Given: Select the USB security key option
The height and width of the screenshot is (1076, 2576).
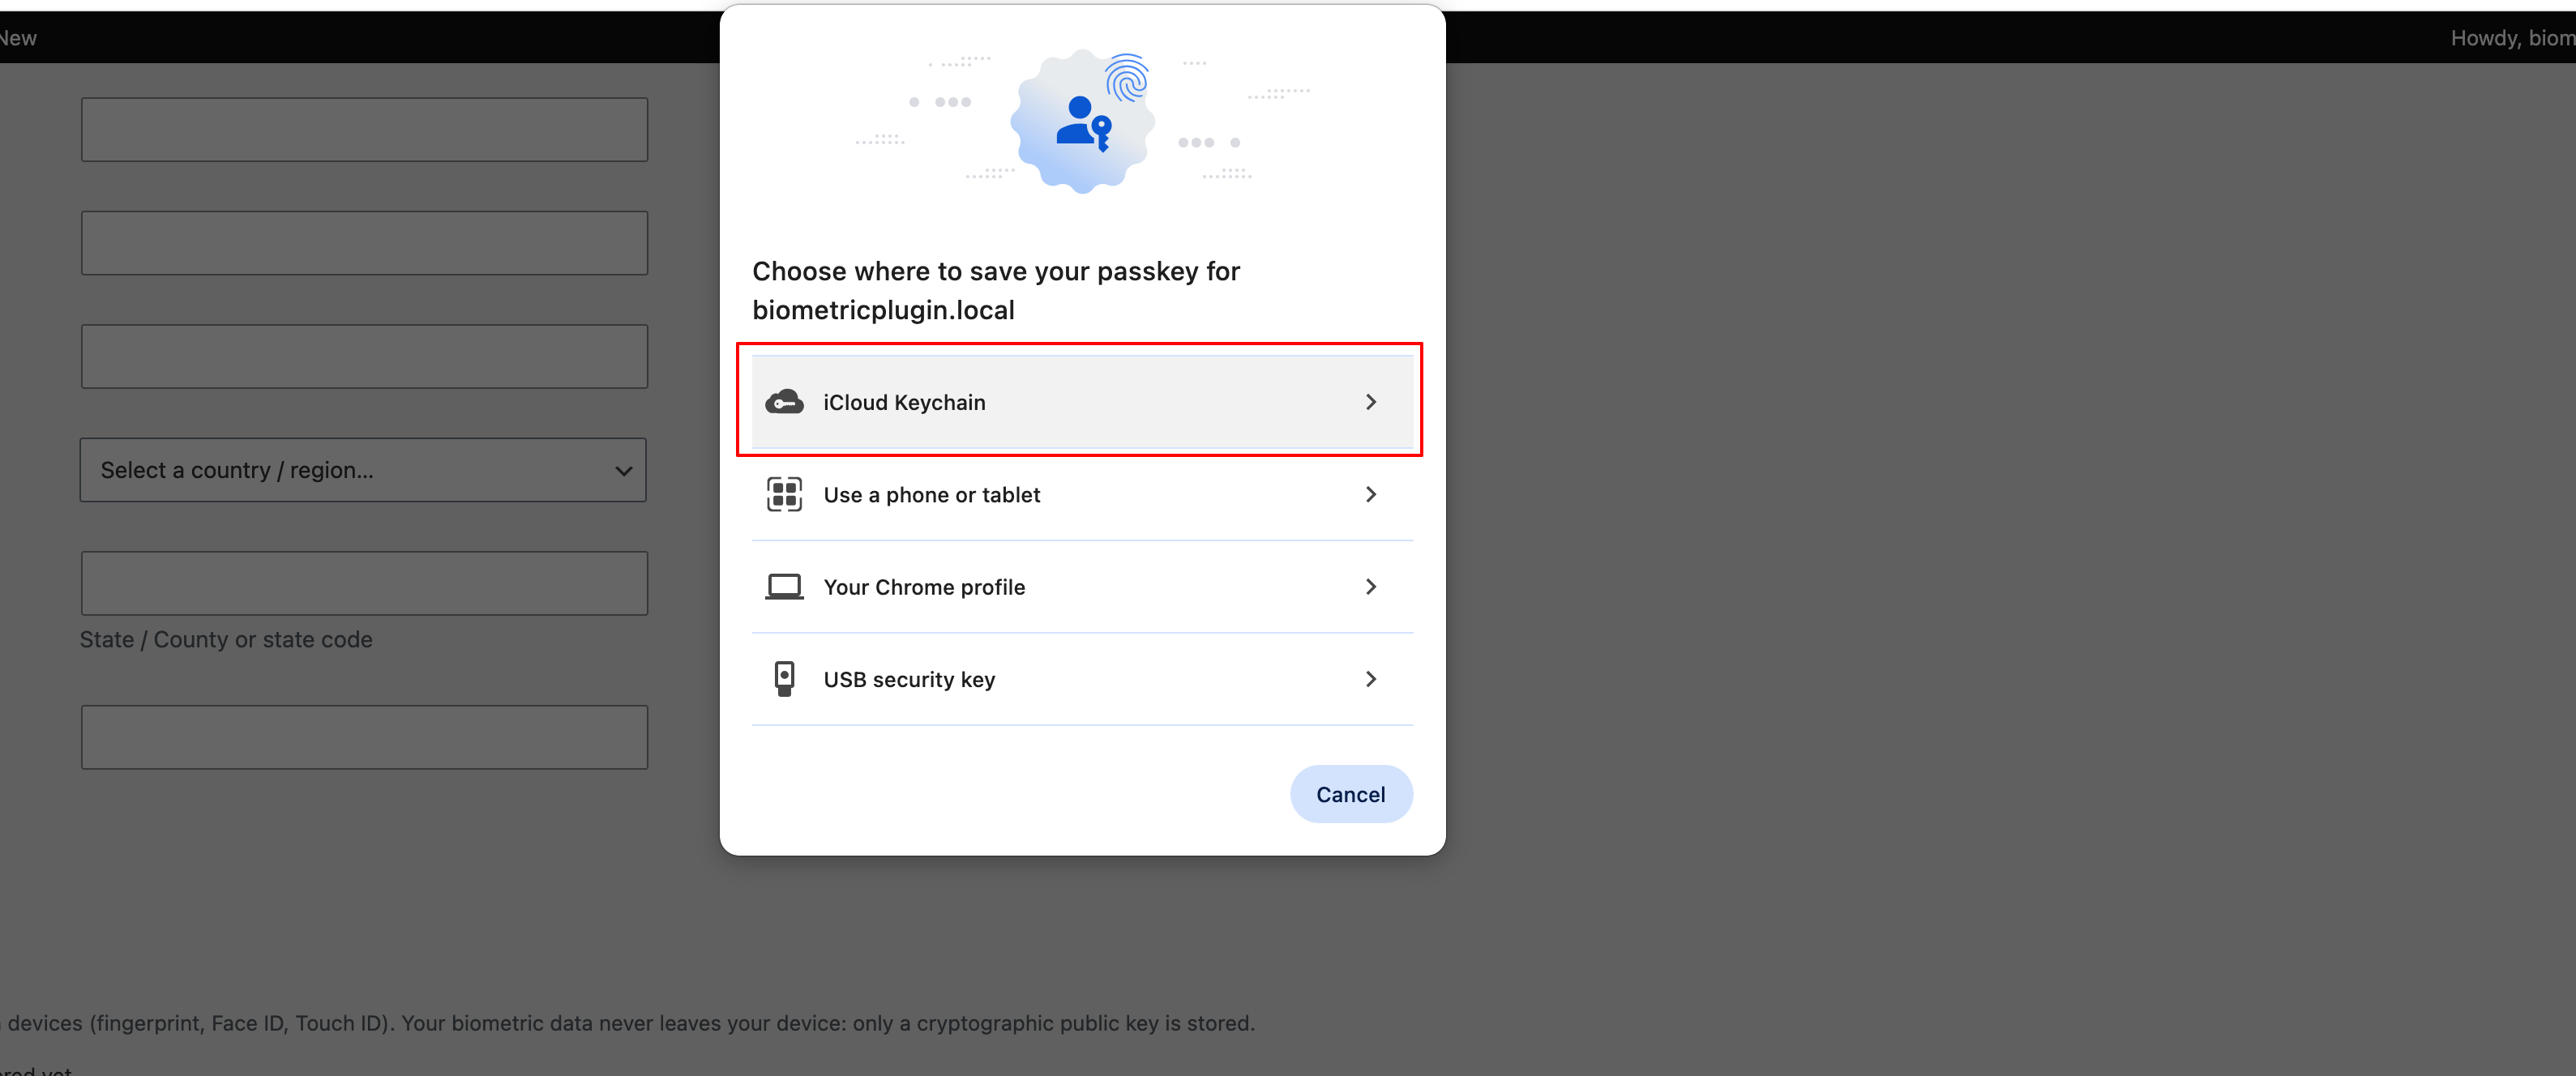Looking at the screenshot, I should (1082, 679).
